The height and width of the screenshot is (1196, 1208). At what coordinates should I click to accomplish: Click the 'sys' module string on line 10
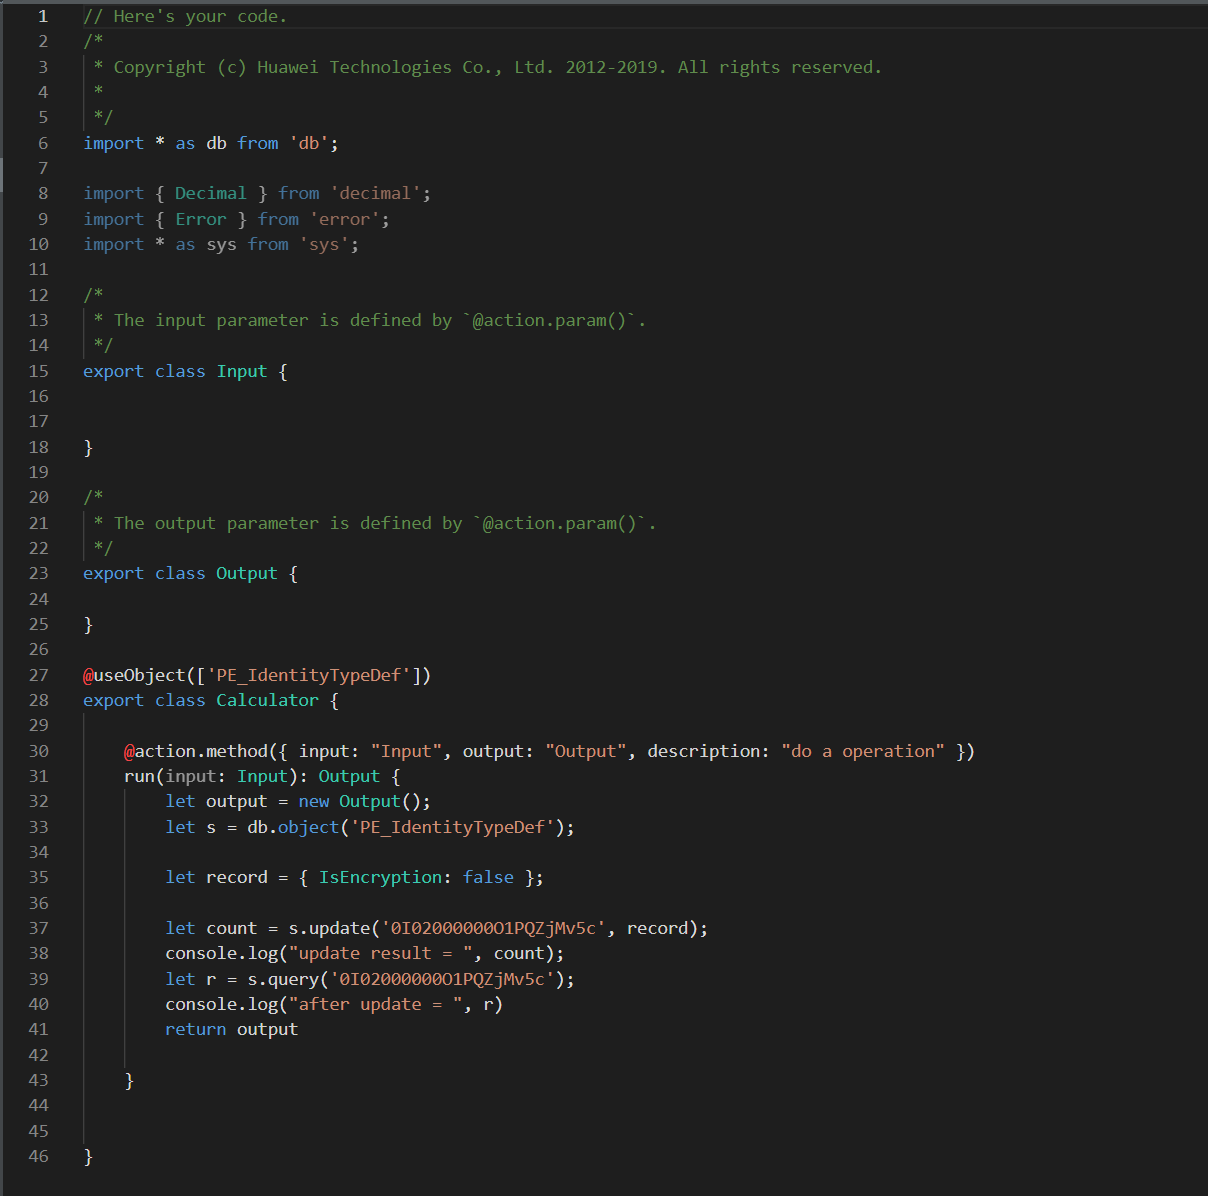325,244
